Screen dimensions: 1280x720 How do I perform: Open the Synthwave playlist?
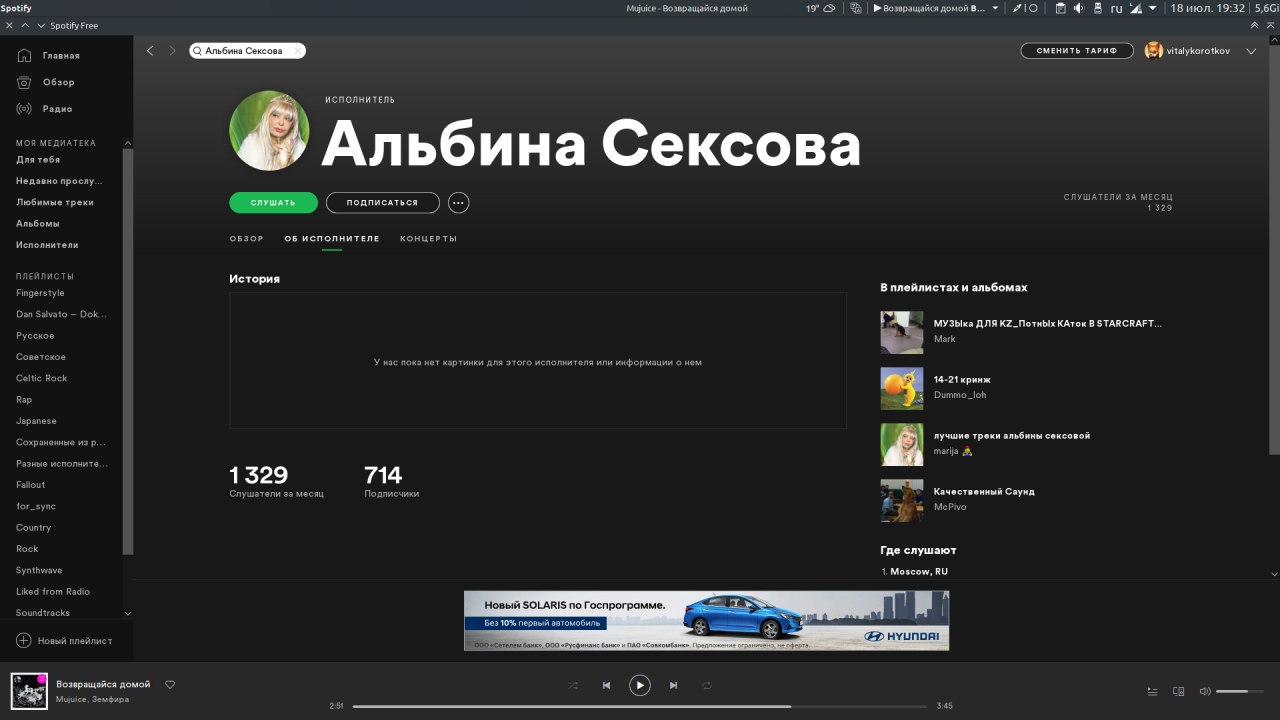(39, 570)
